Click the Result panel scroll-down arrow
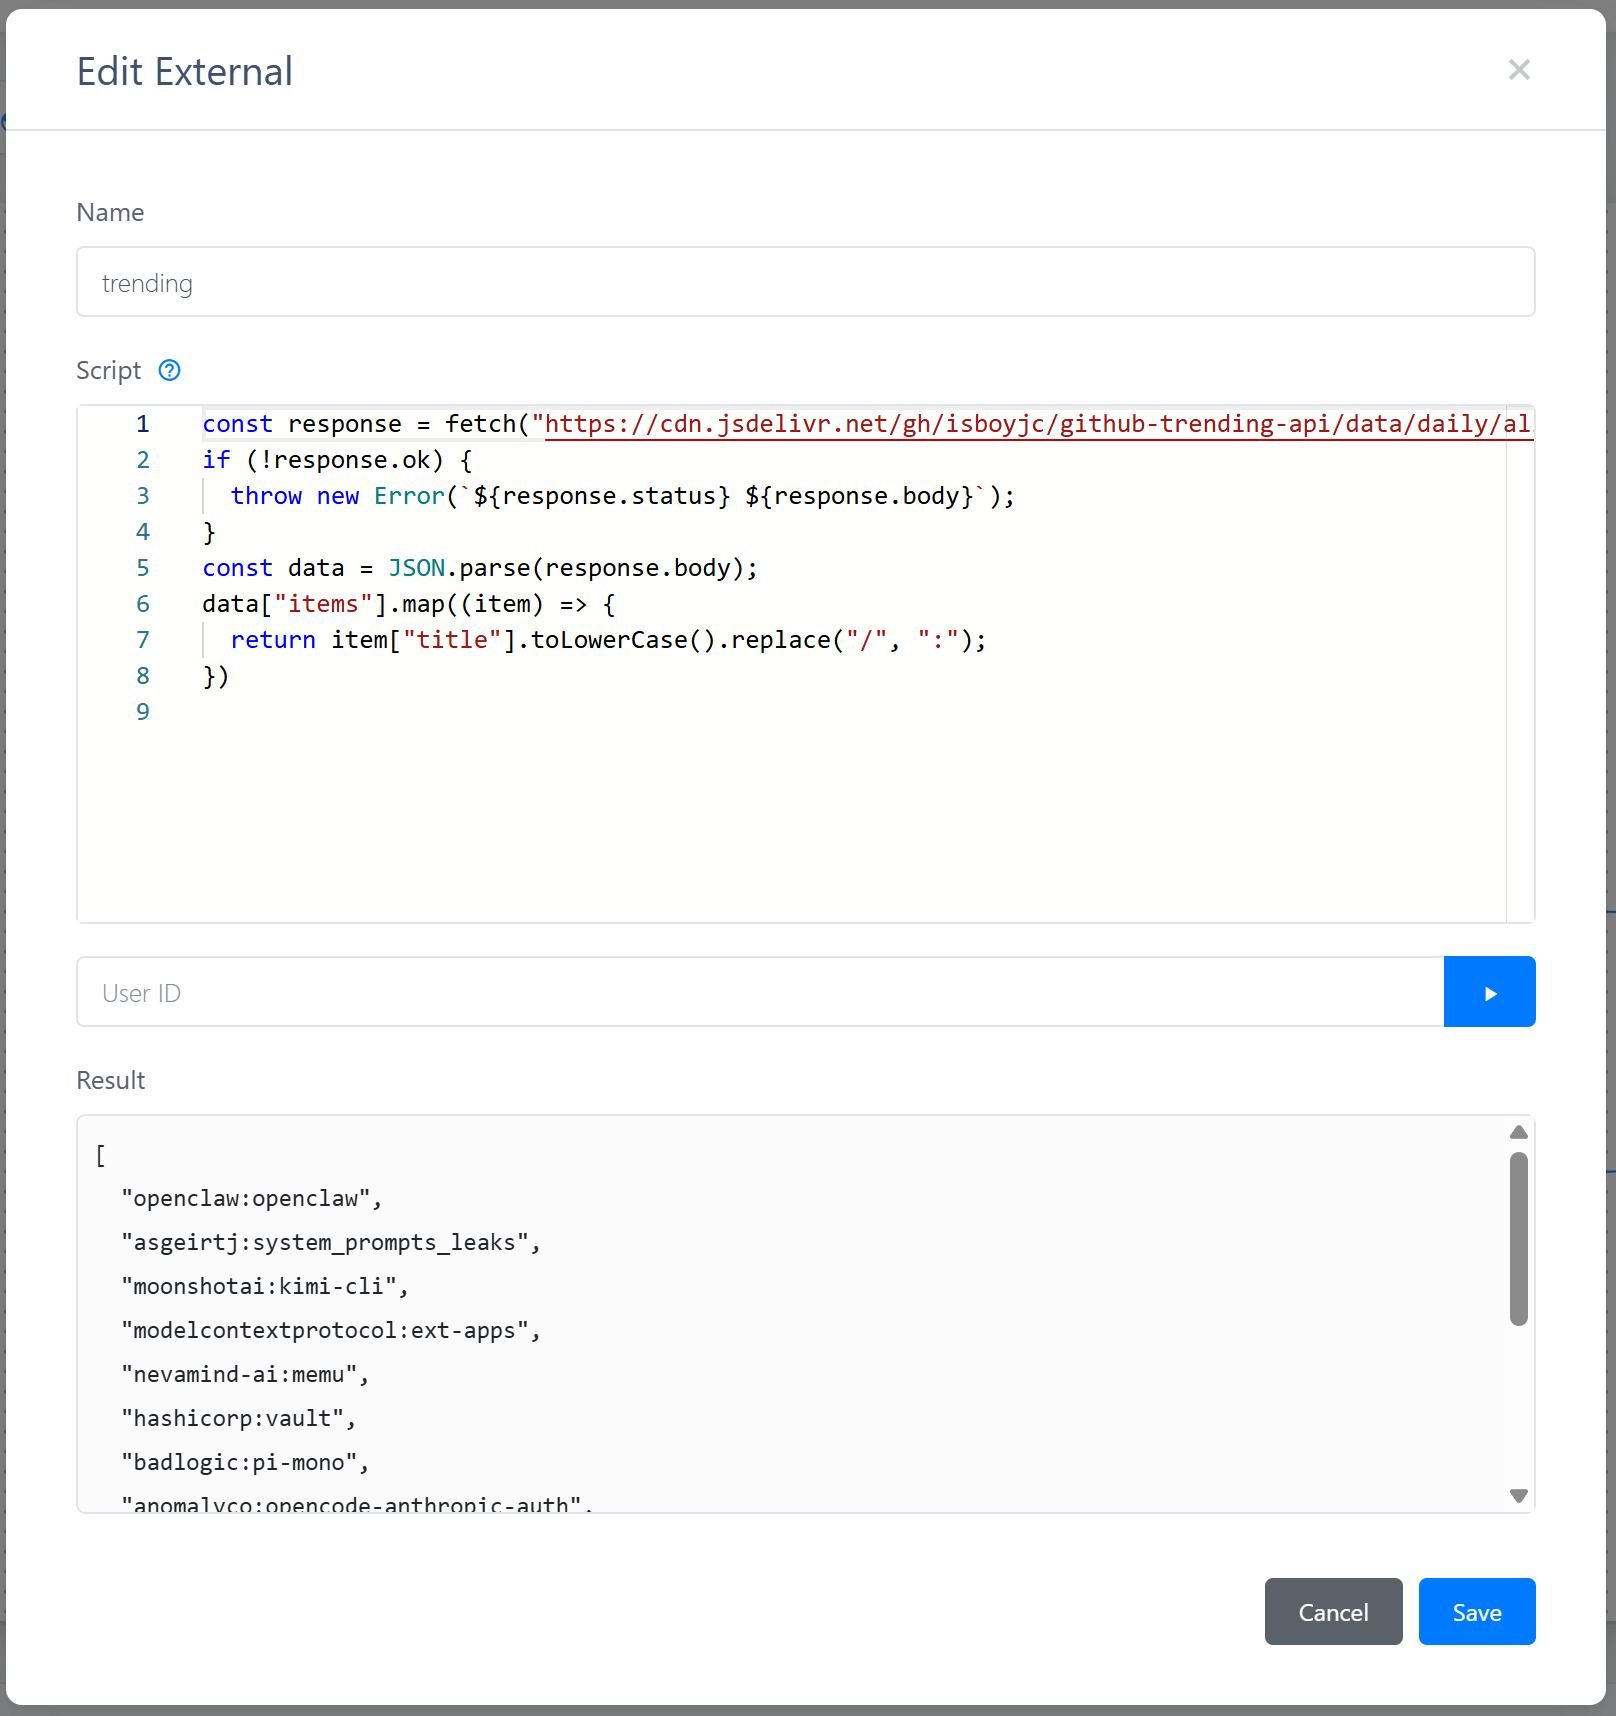This screenshot has height=1716, width=1616. 1519,1496
